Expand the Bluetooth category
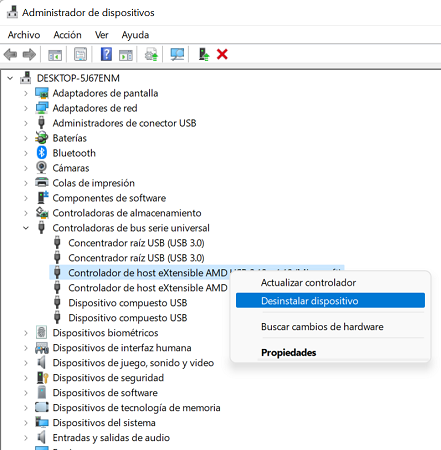 click(26, 153)
